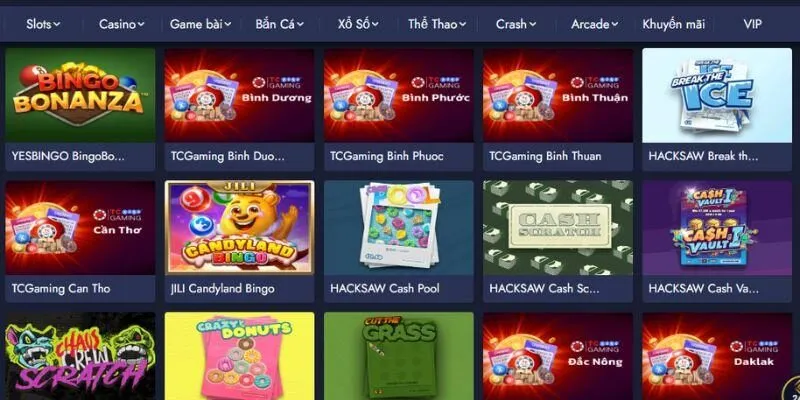The height and width of the screenshot is (400, 800).
Task: Open the Cut the Grass game image
Action: click(398, 356)
